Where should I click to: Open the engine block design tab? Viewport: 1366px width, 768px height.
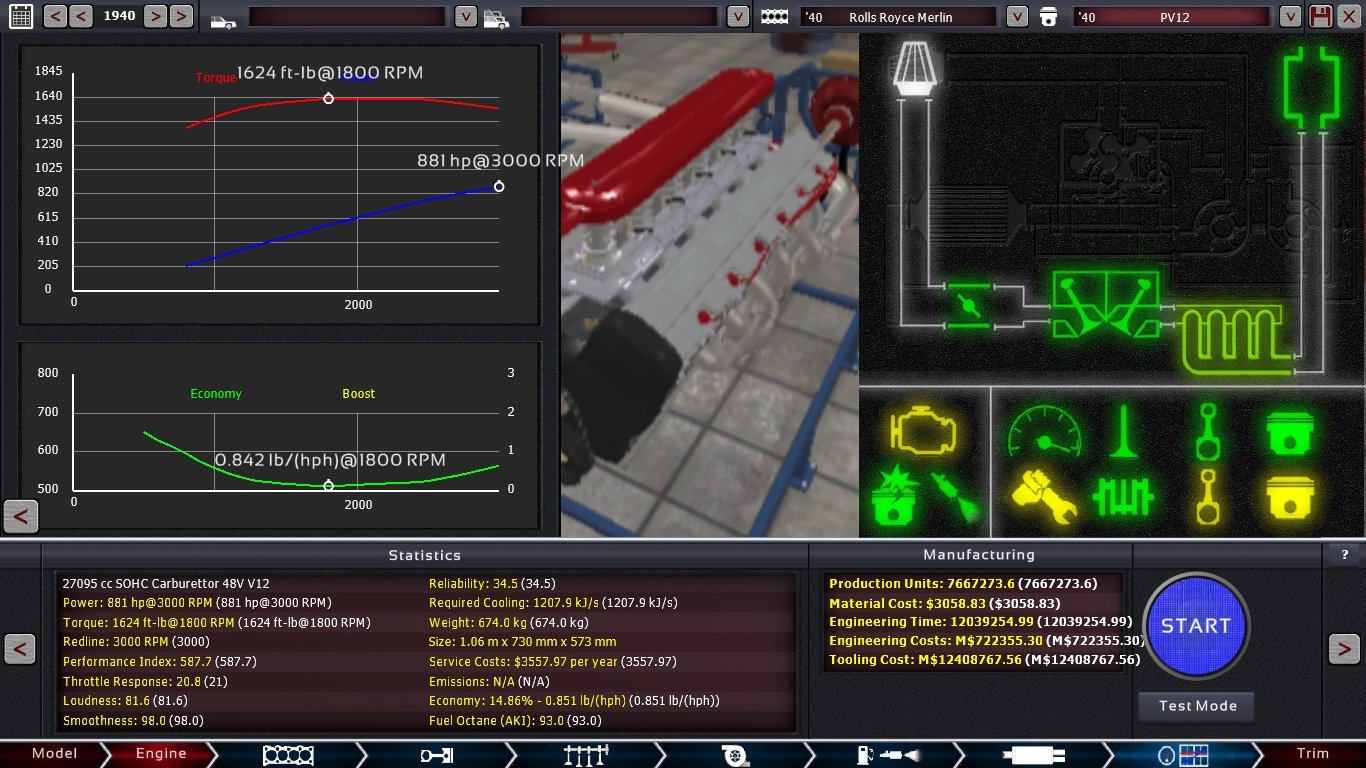pos(289,753)
